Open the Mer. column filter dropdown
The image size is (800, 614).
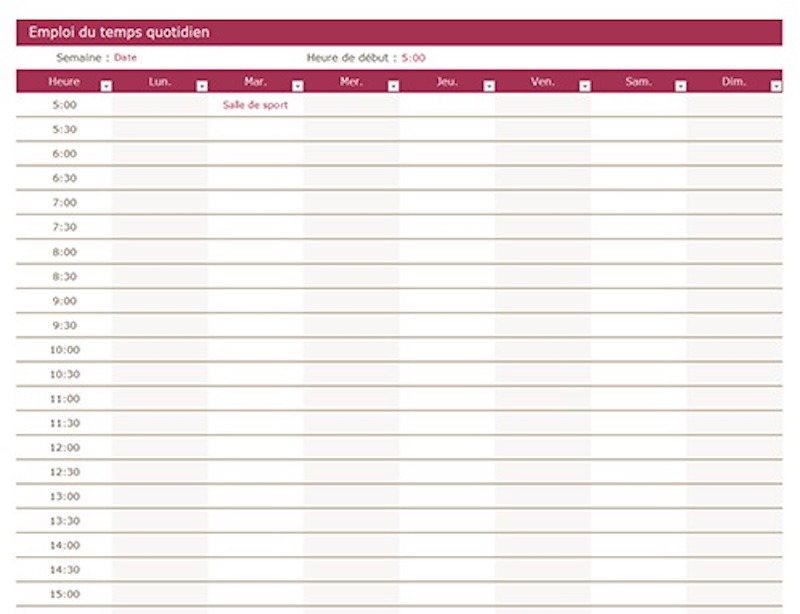tap(393, 86)
